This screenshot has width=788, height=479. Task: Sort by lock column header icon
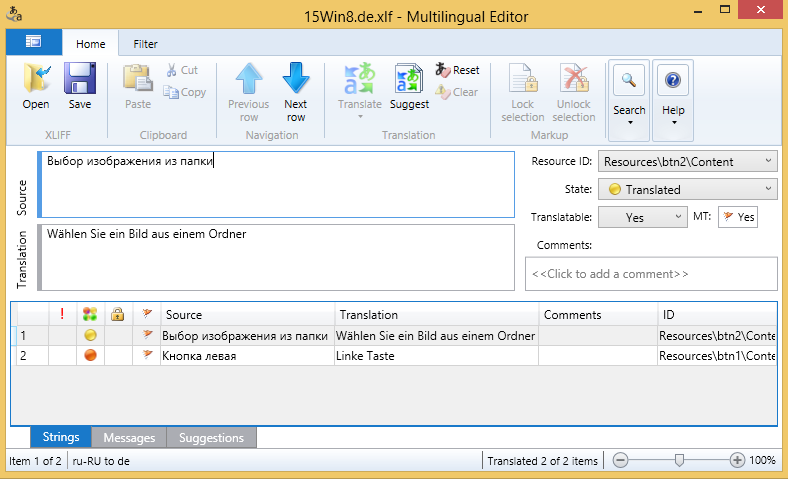(118, 314)
